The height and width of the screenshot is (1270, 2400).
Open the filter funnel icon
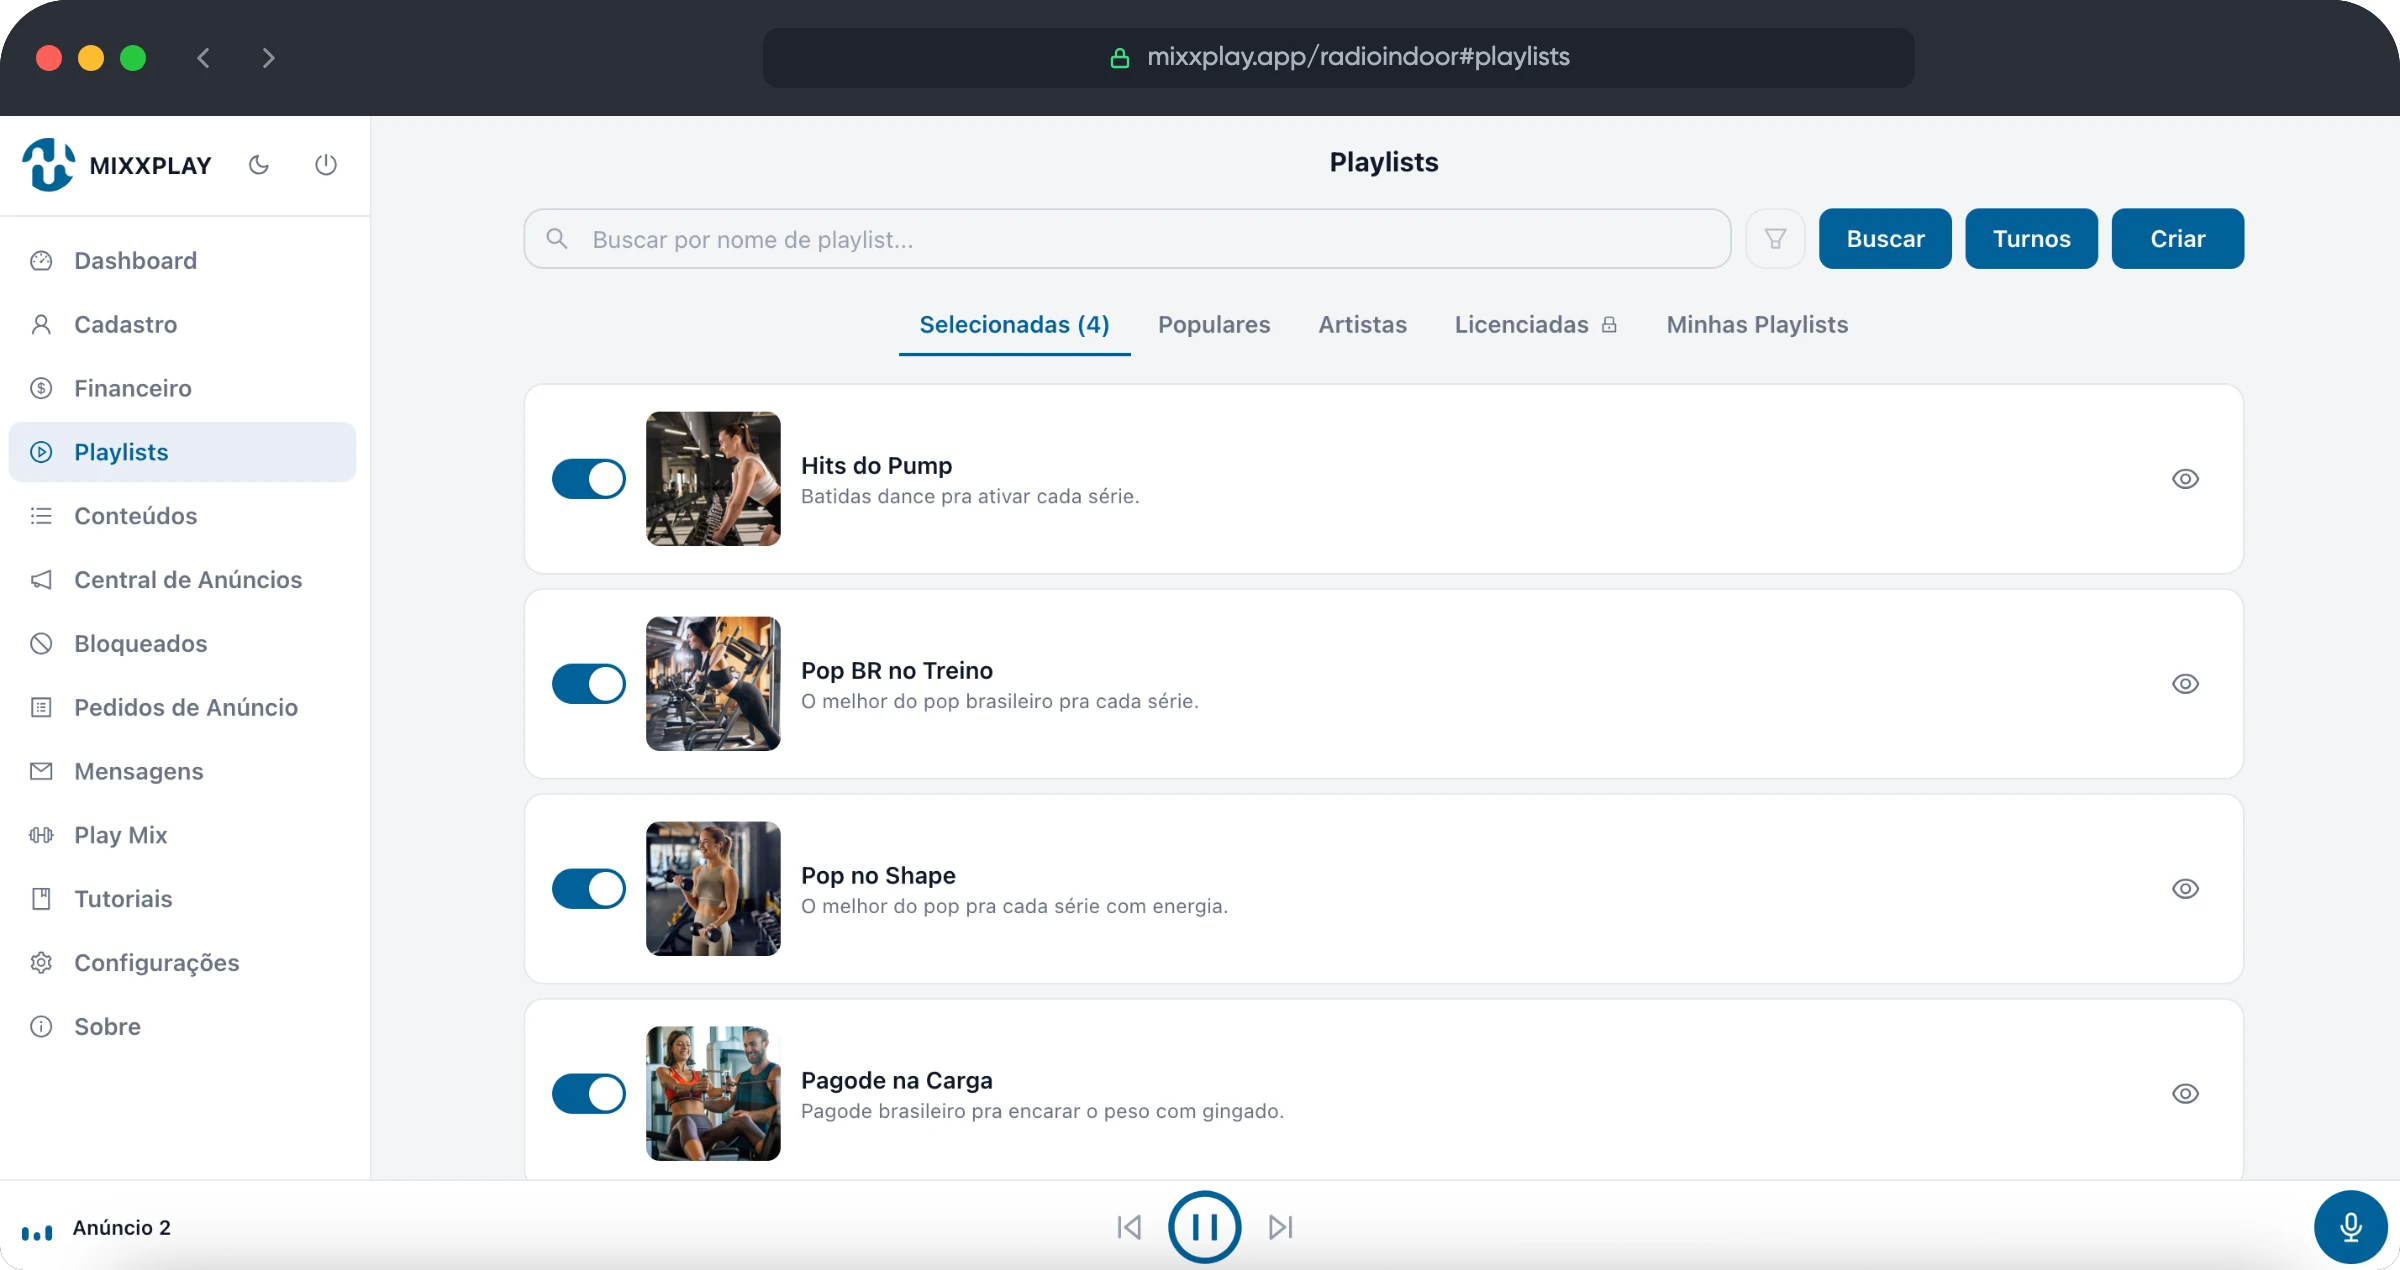1775,239
